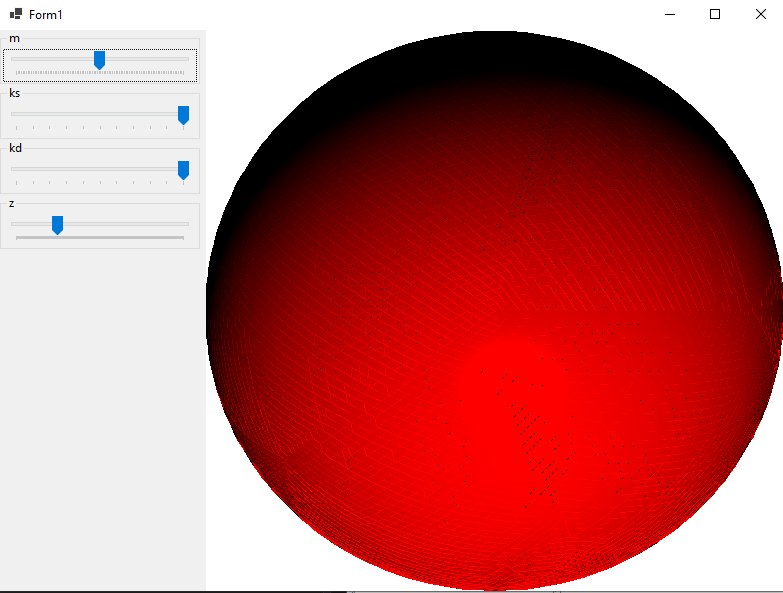Click the Form1 application icon in title bar

point(16,14)
